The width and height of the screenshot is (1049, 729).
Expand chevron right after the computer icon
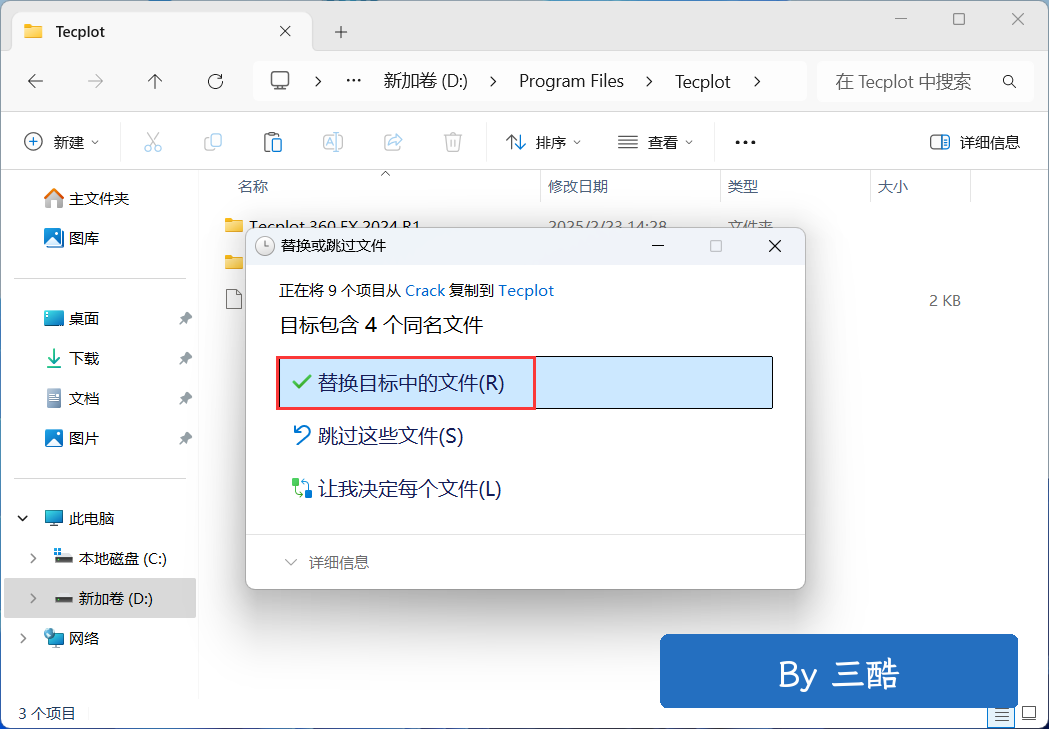point(318,82)
